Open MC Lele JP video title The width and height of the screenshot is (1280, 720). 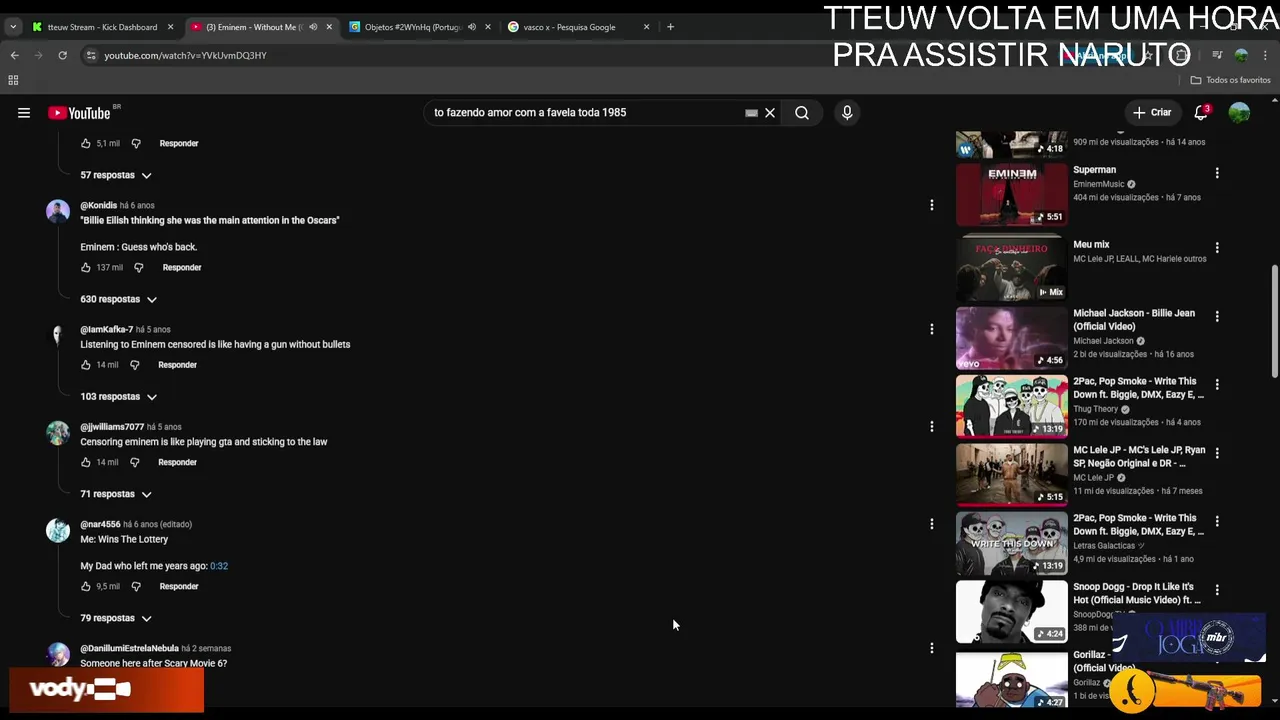point(1139,457)
